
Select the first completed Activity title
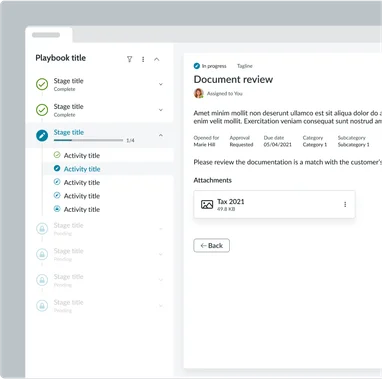(x=82, y=156)
